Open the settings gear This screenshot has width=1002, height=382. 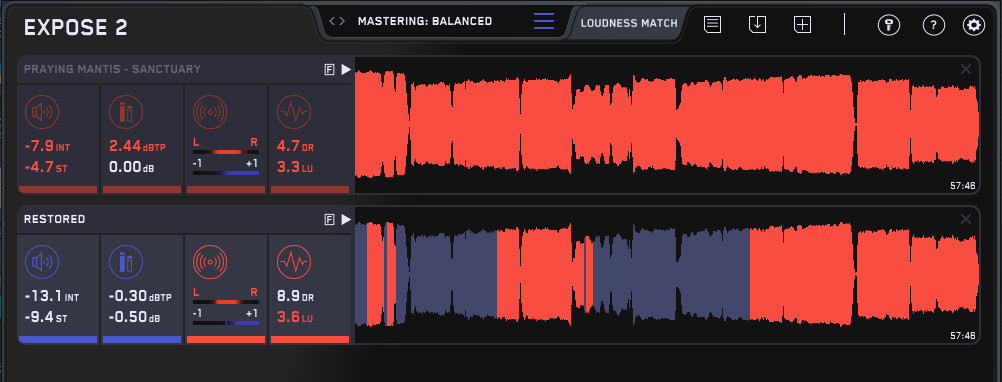tap(974, 26)
